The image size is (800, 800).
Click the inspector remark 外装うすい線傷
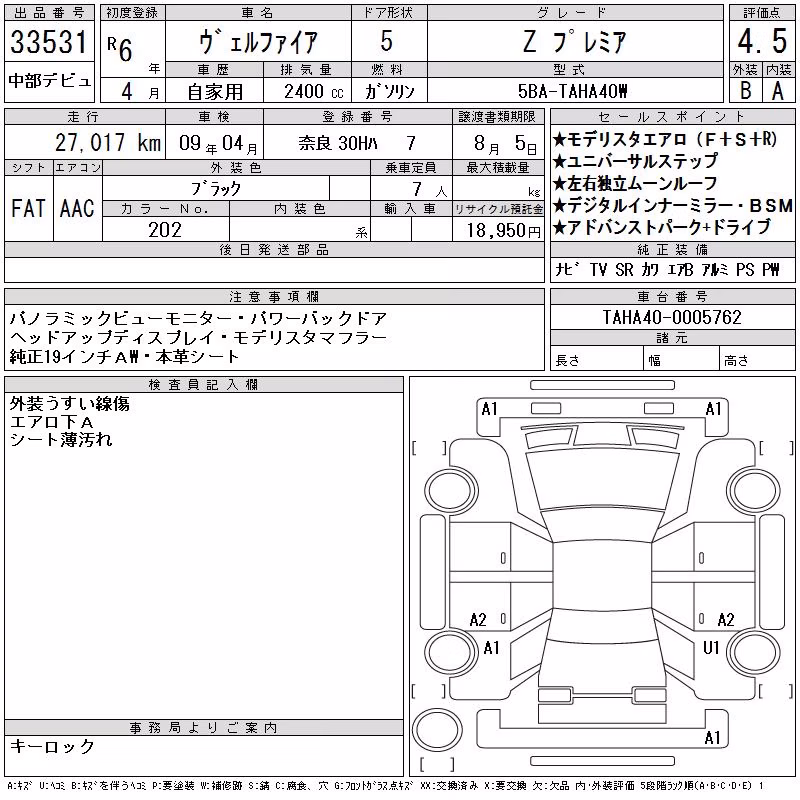tap(70, 404)
